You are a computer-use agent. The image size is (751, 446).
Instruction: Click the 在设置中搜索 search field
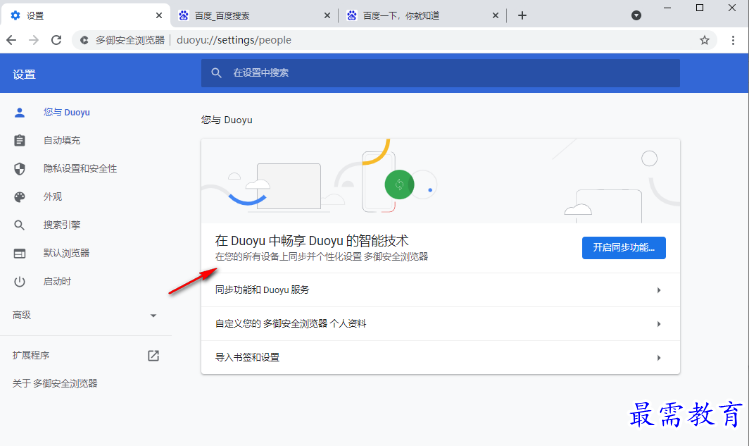point(440,73)
